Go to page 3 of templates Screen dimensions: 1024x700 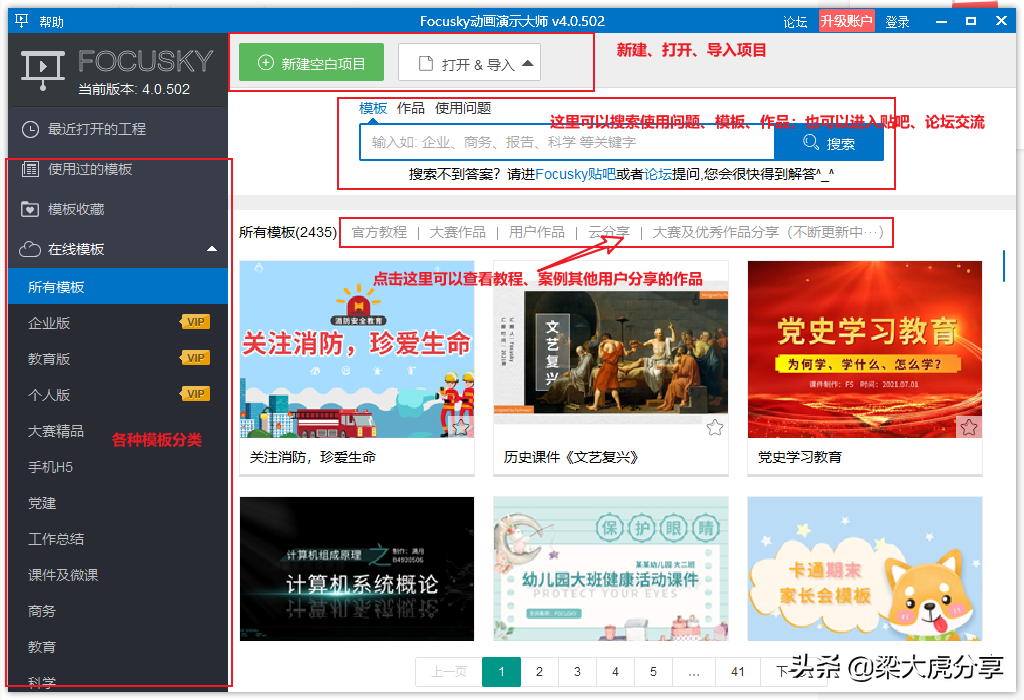tap(577, 672)
